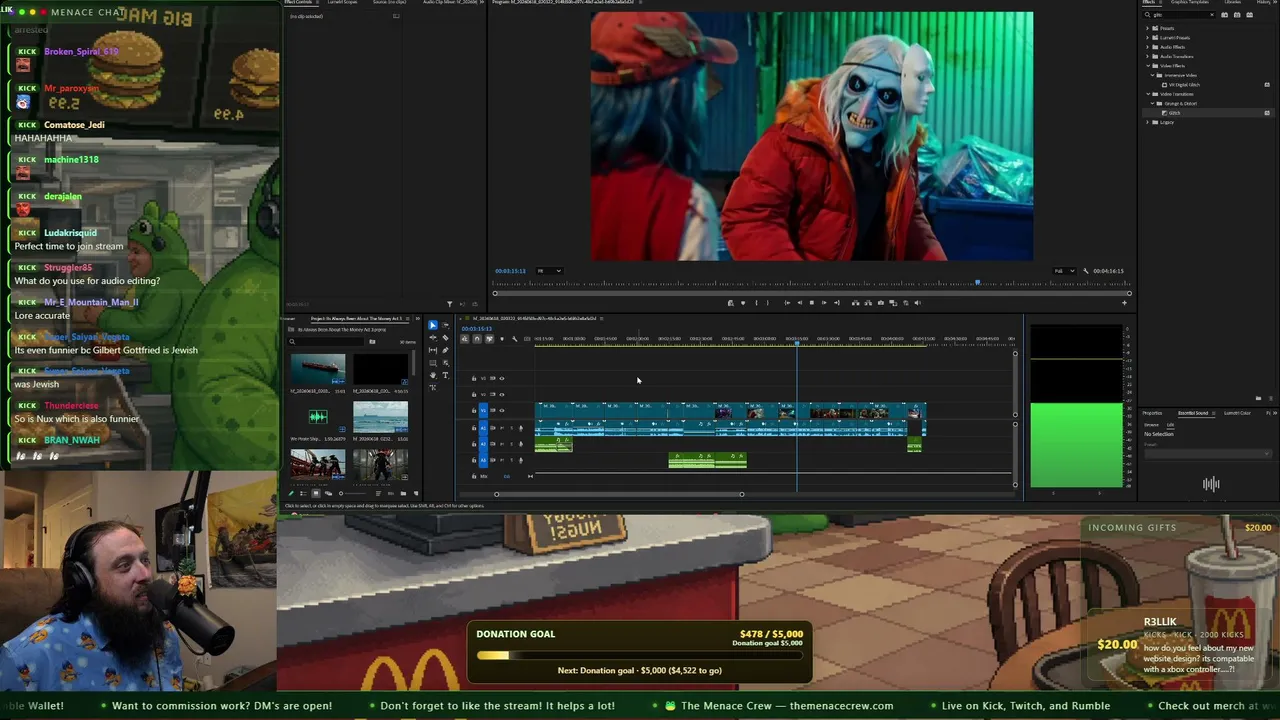The image size is (1280, 720).
Task: Toggle the A1 track target button
Action: (483, 428)
